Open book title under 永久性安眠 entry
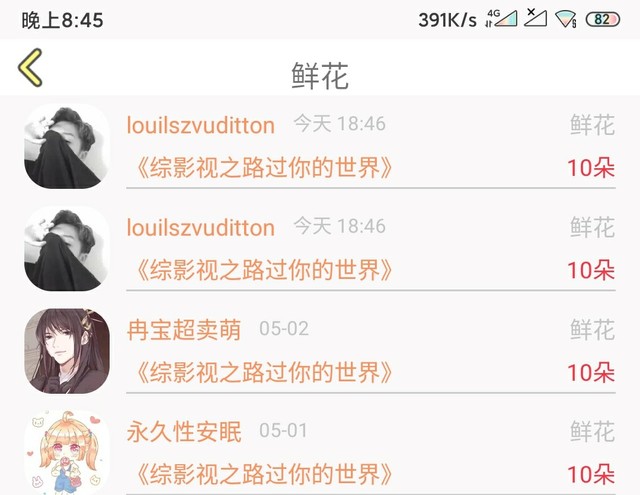Image resolution: width=640 pixels, height=495 pixels. click(x=263, y=474)
